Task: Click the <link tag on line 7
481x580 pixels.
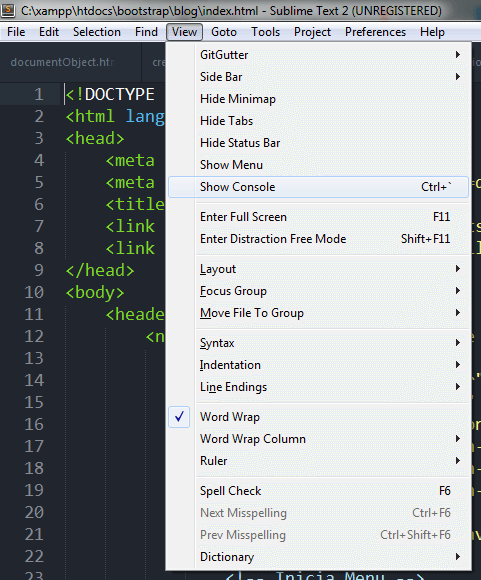Action: (x=130, y=226)
